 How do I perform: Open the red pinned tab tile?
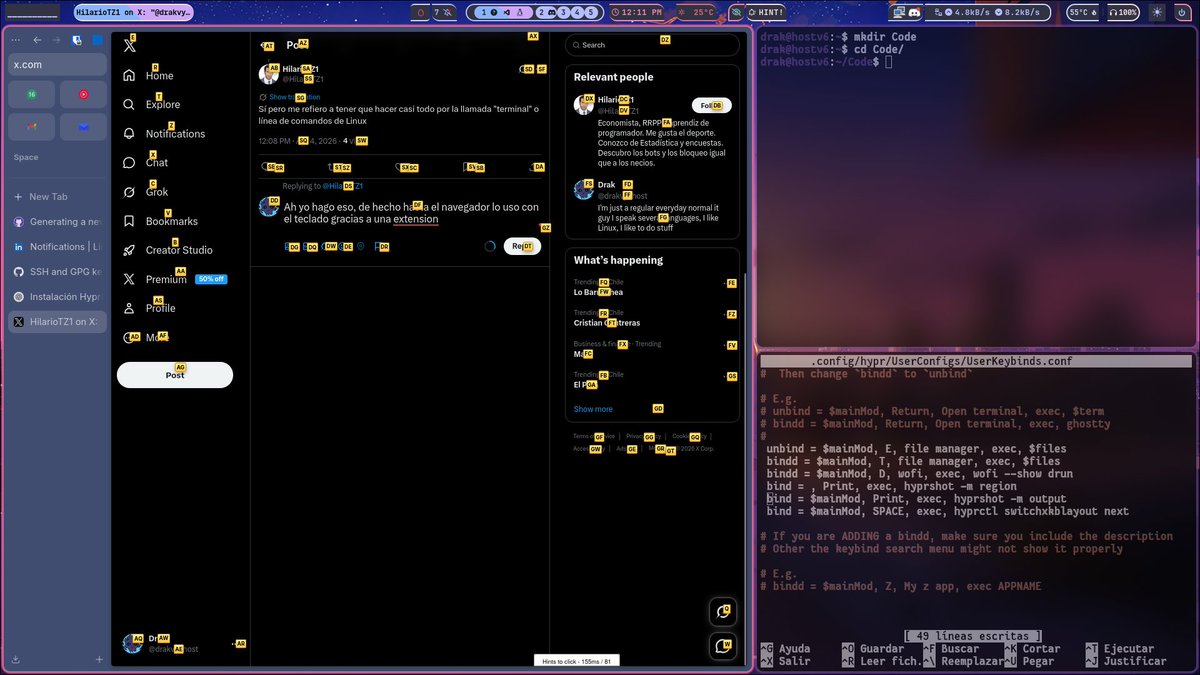(x=83, y=94)
